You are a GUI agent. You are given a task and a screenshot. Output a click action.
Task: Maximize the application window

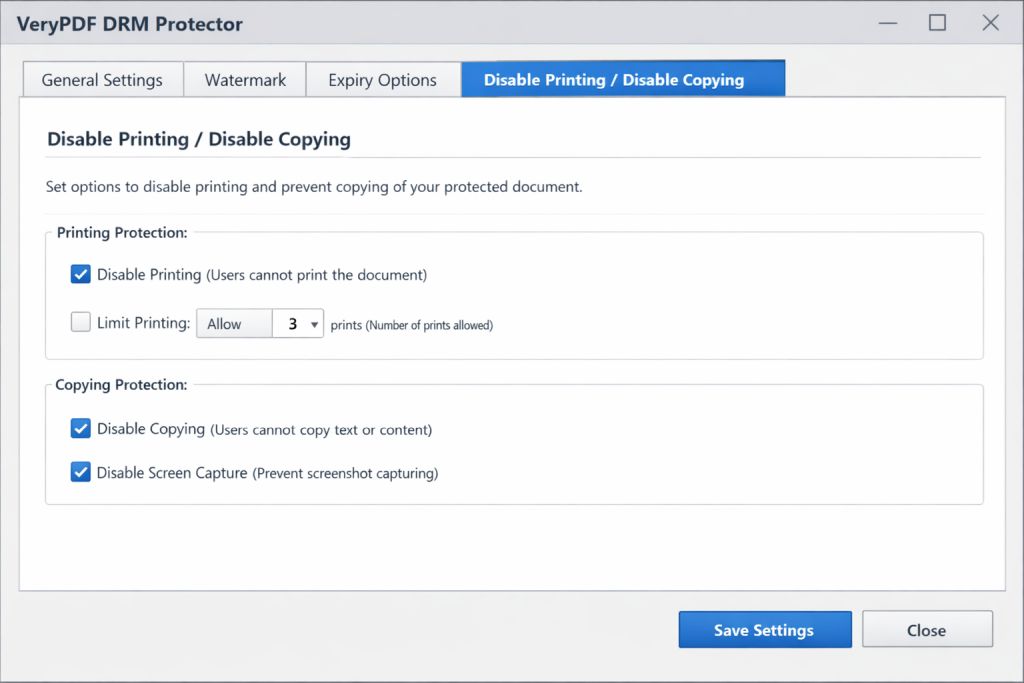tap(938, 22)
